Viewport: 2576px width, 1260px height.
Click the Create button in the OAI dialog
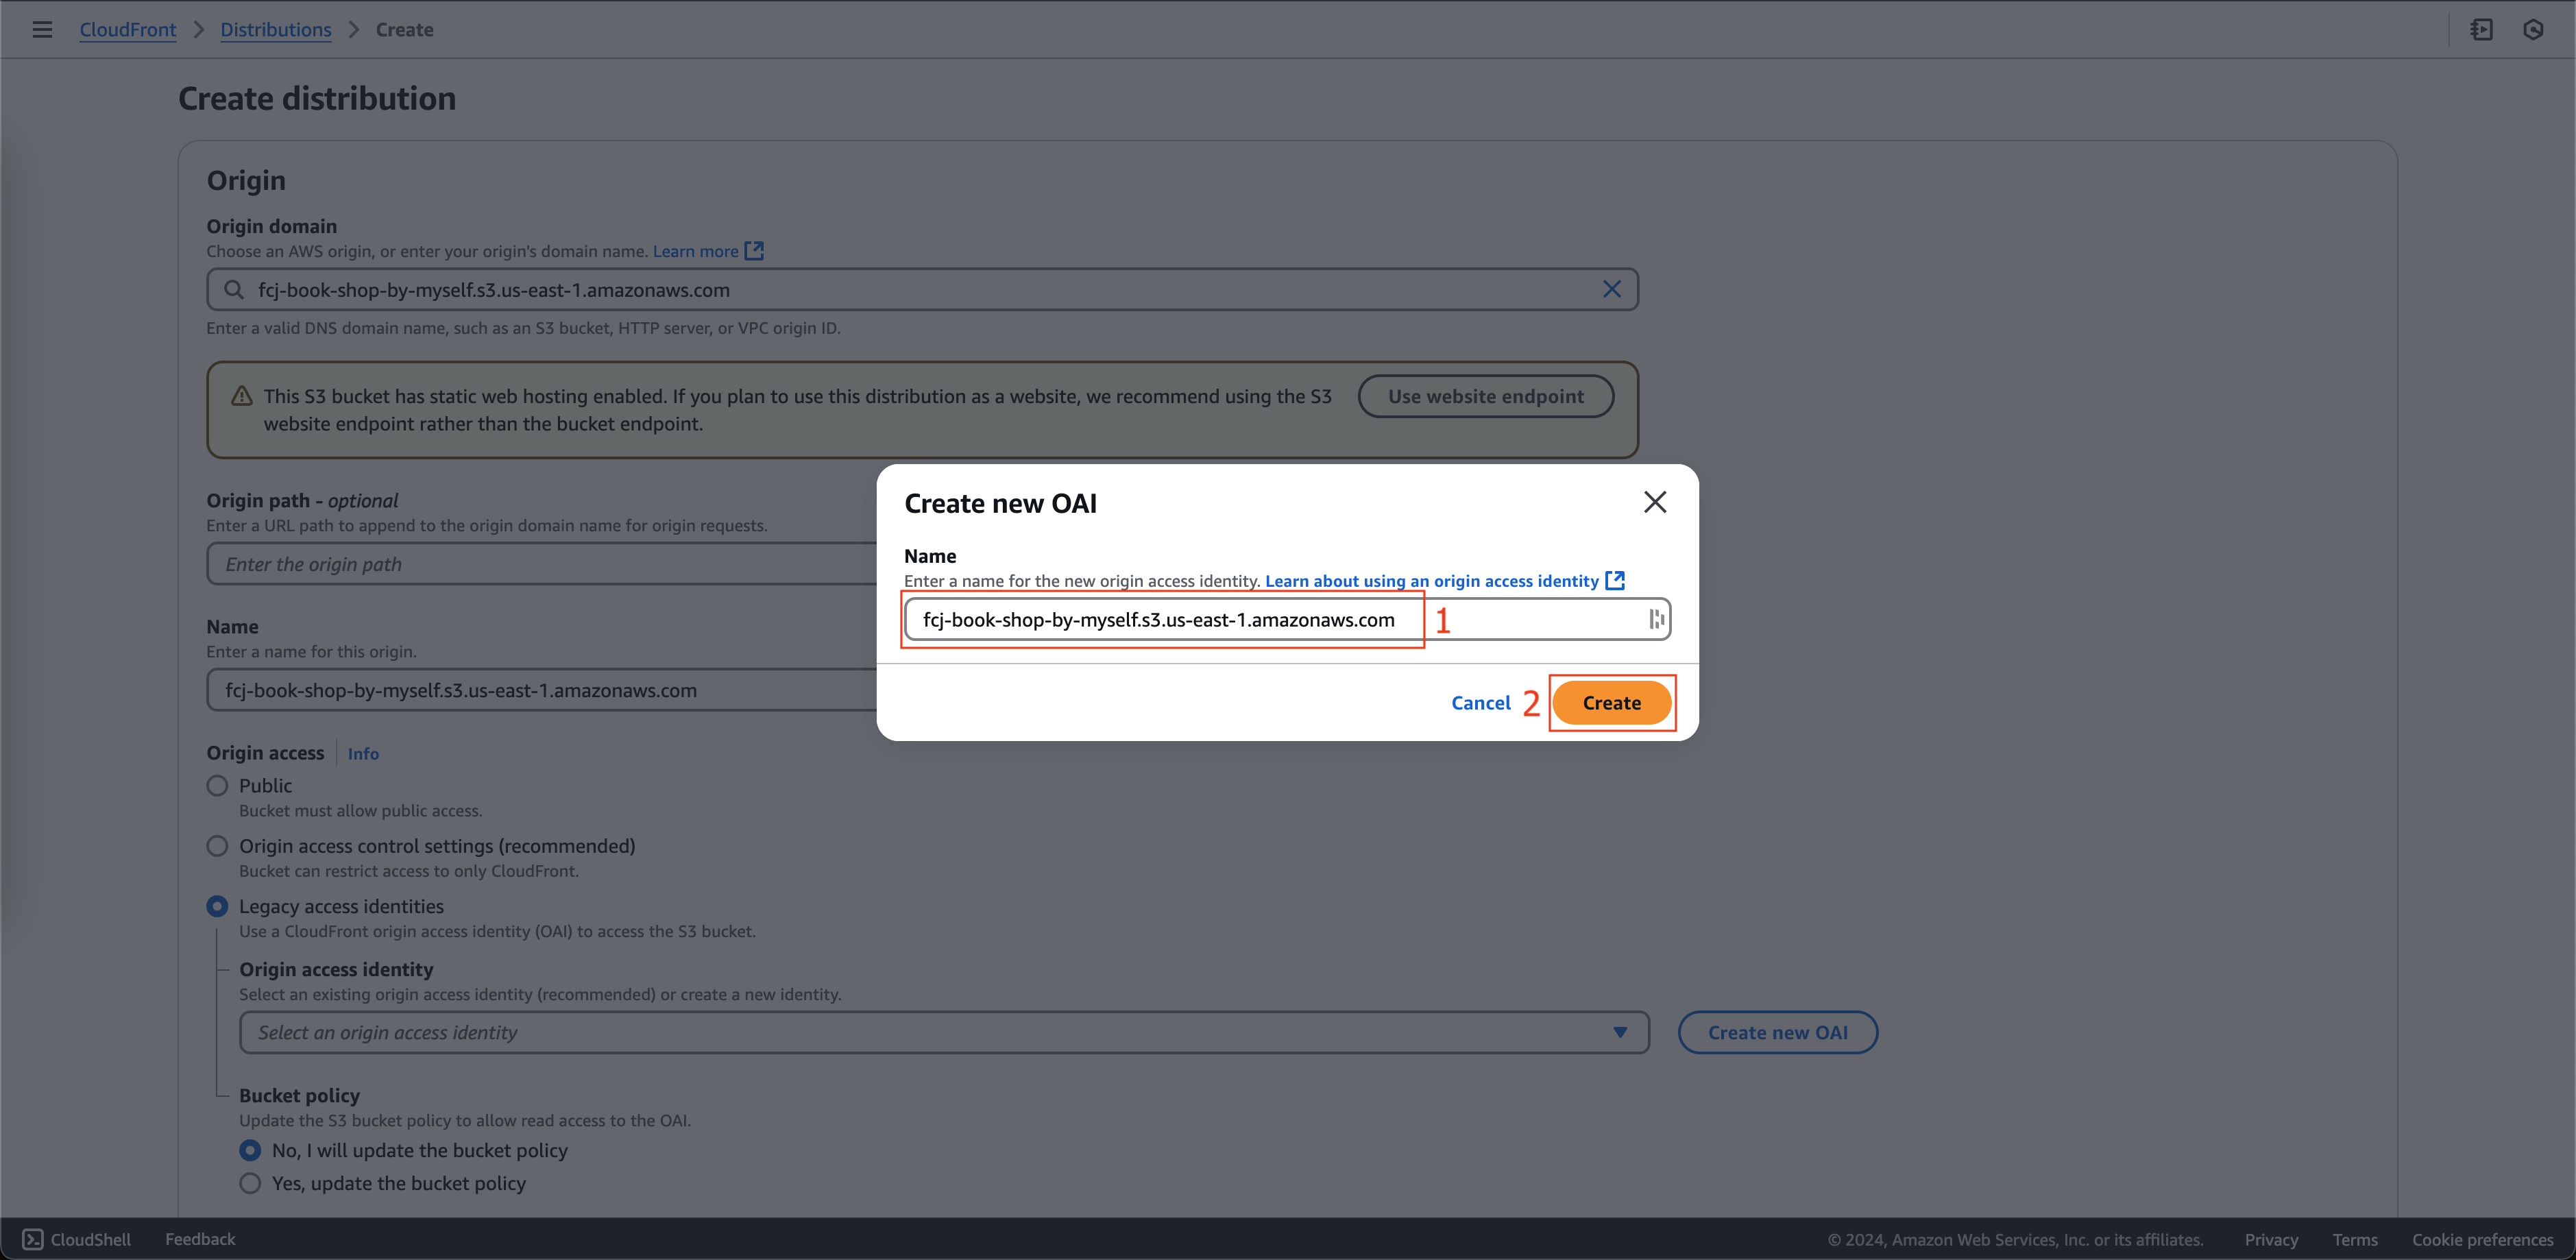(1611, 702)
